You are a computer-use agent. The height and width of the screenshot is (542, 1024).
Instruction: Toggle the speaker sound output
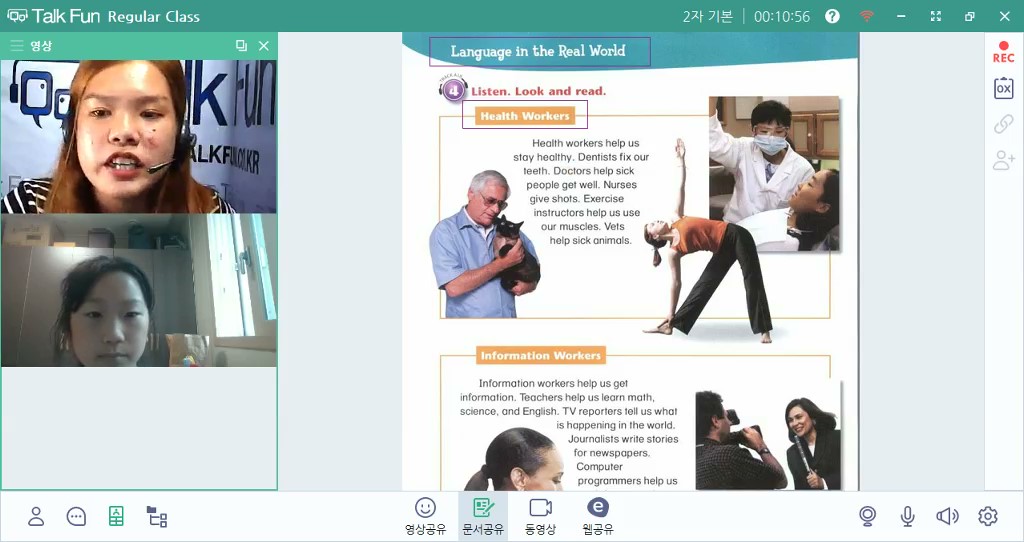947,516
